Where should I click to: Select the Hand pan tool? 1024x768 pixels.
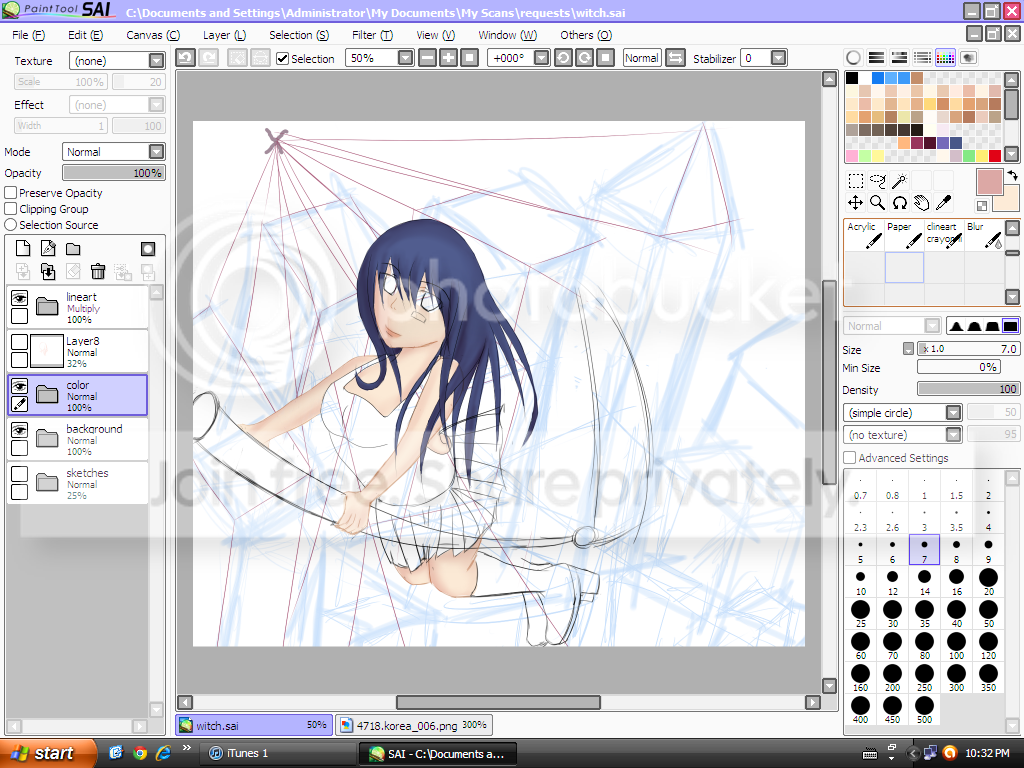tap(921, 203)
